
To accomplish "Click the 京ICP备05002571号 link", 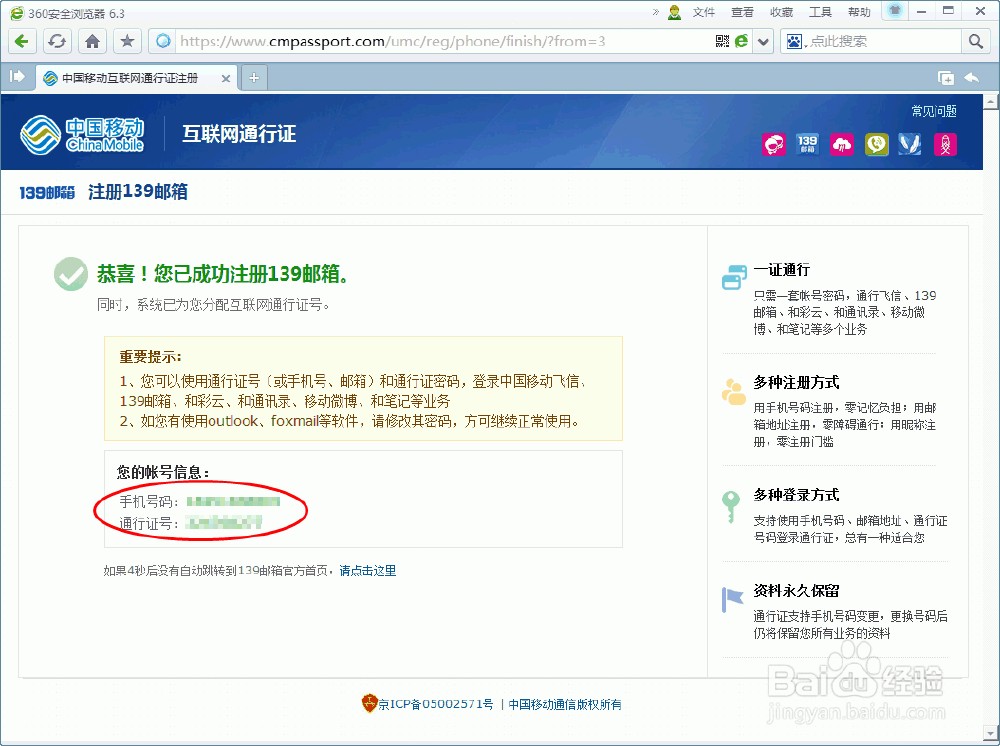I will click(436, 704).
